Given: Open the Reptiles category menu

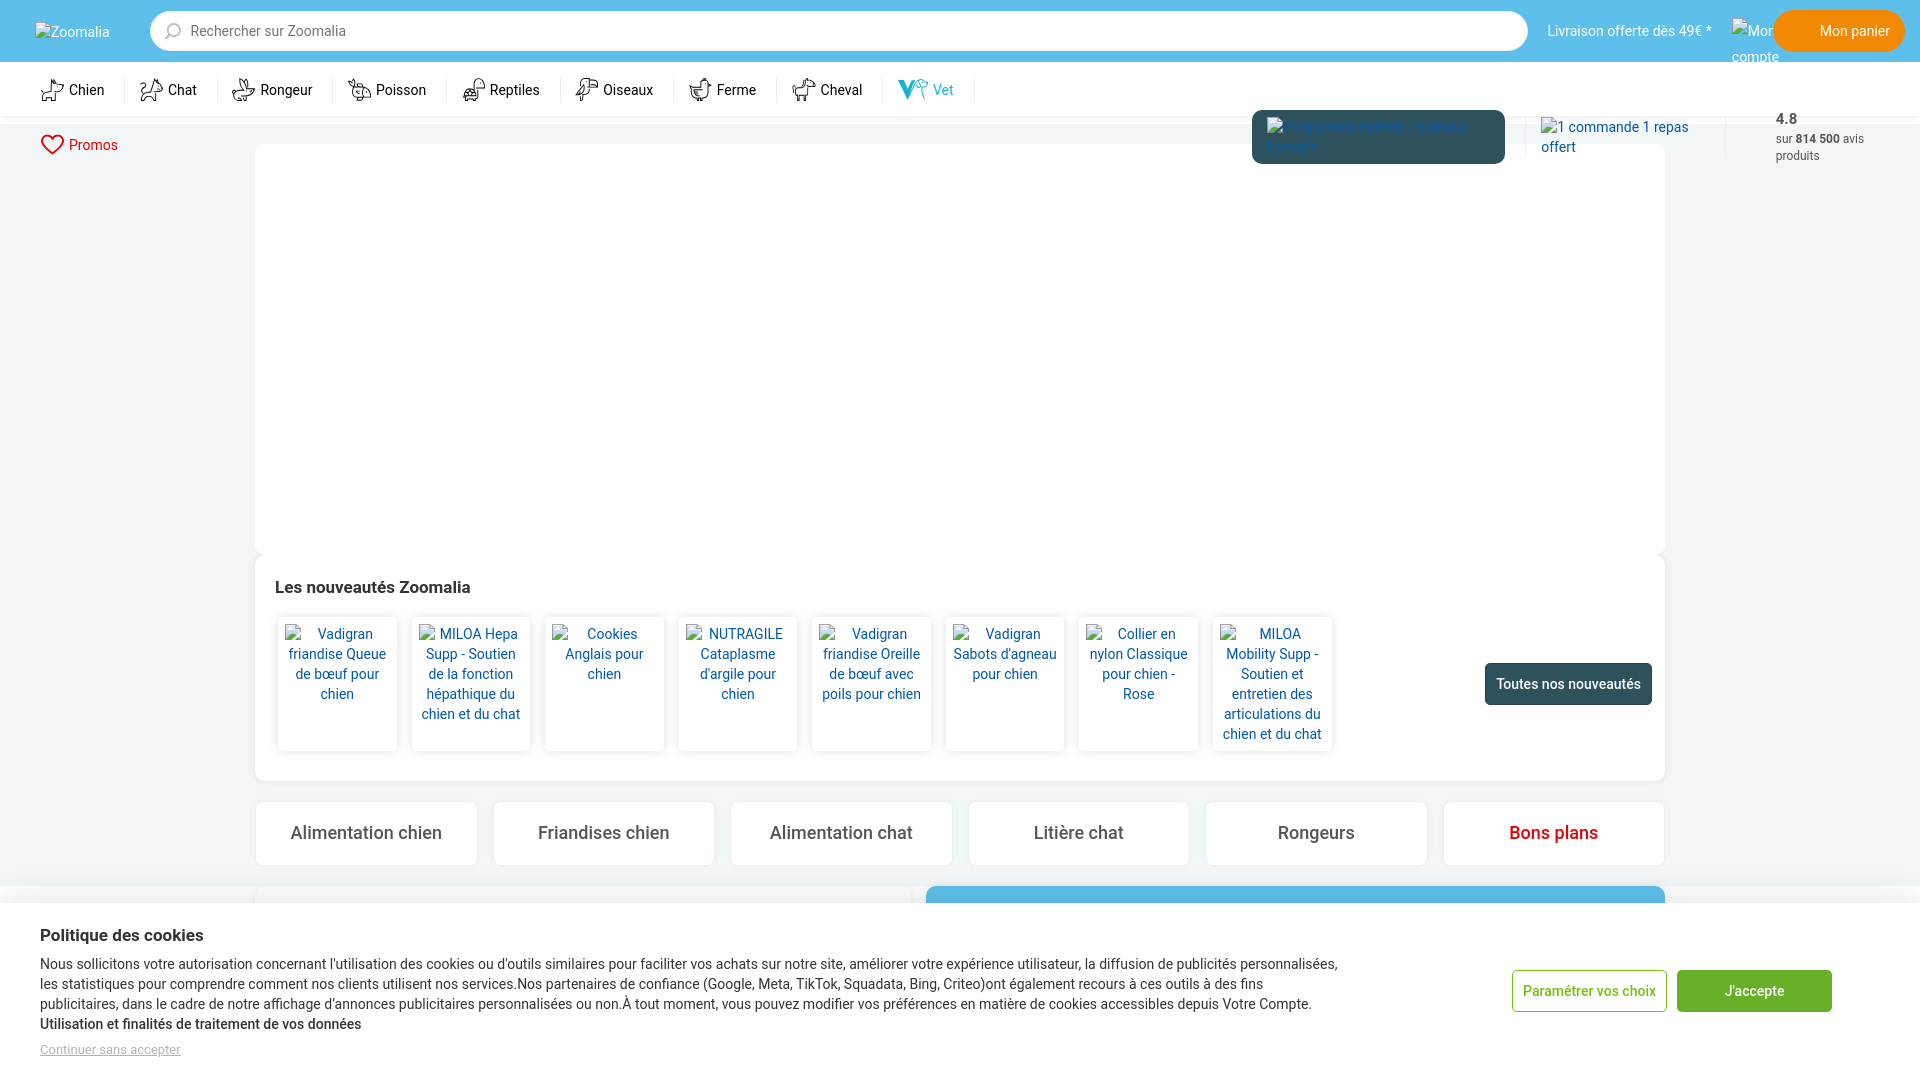Looking at the screenshot, I should point(501,90).
